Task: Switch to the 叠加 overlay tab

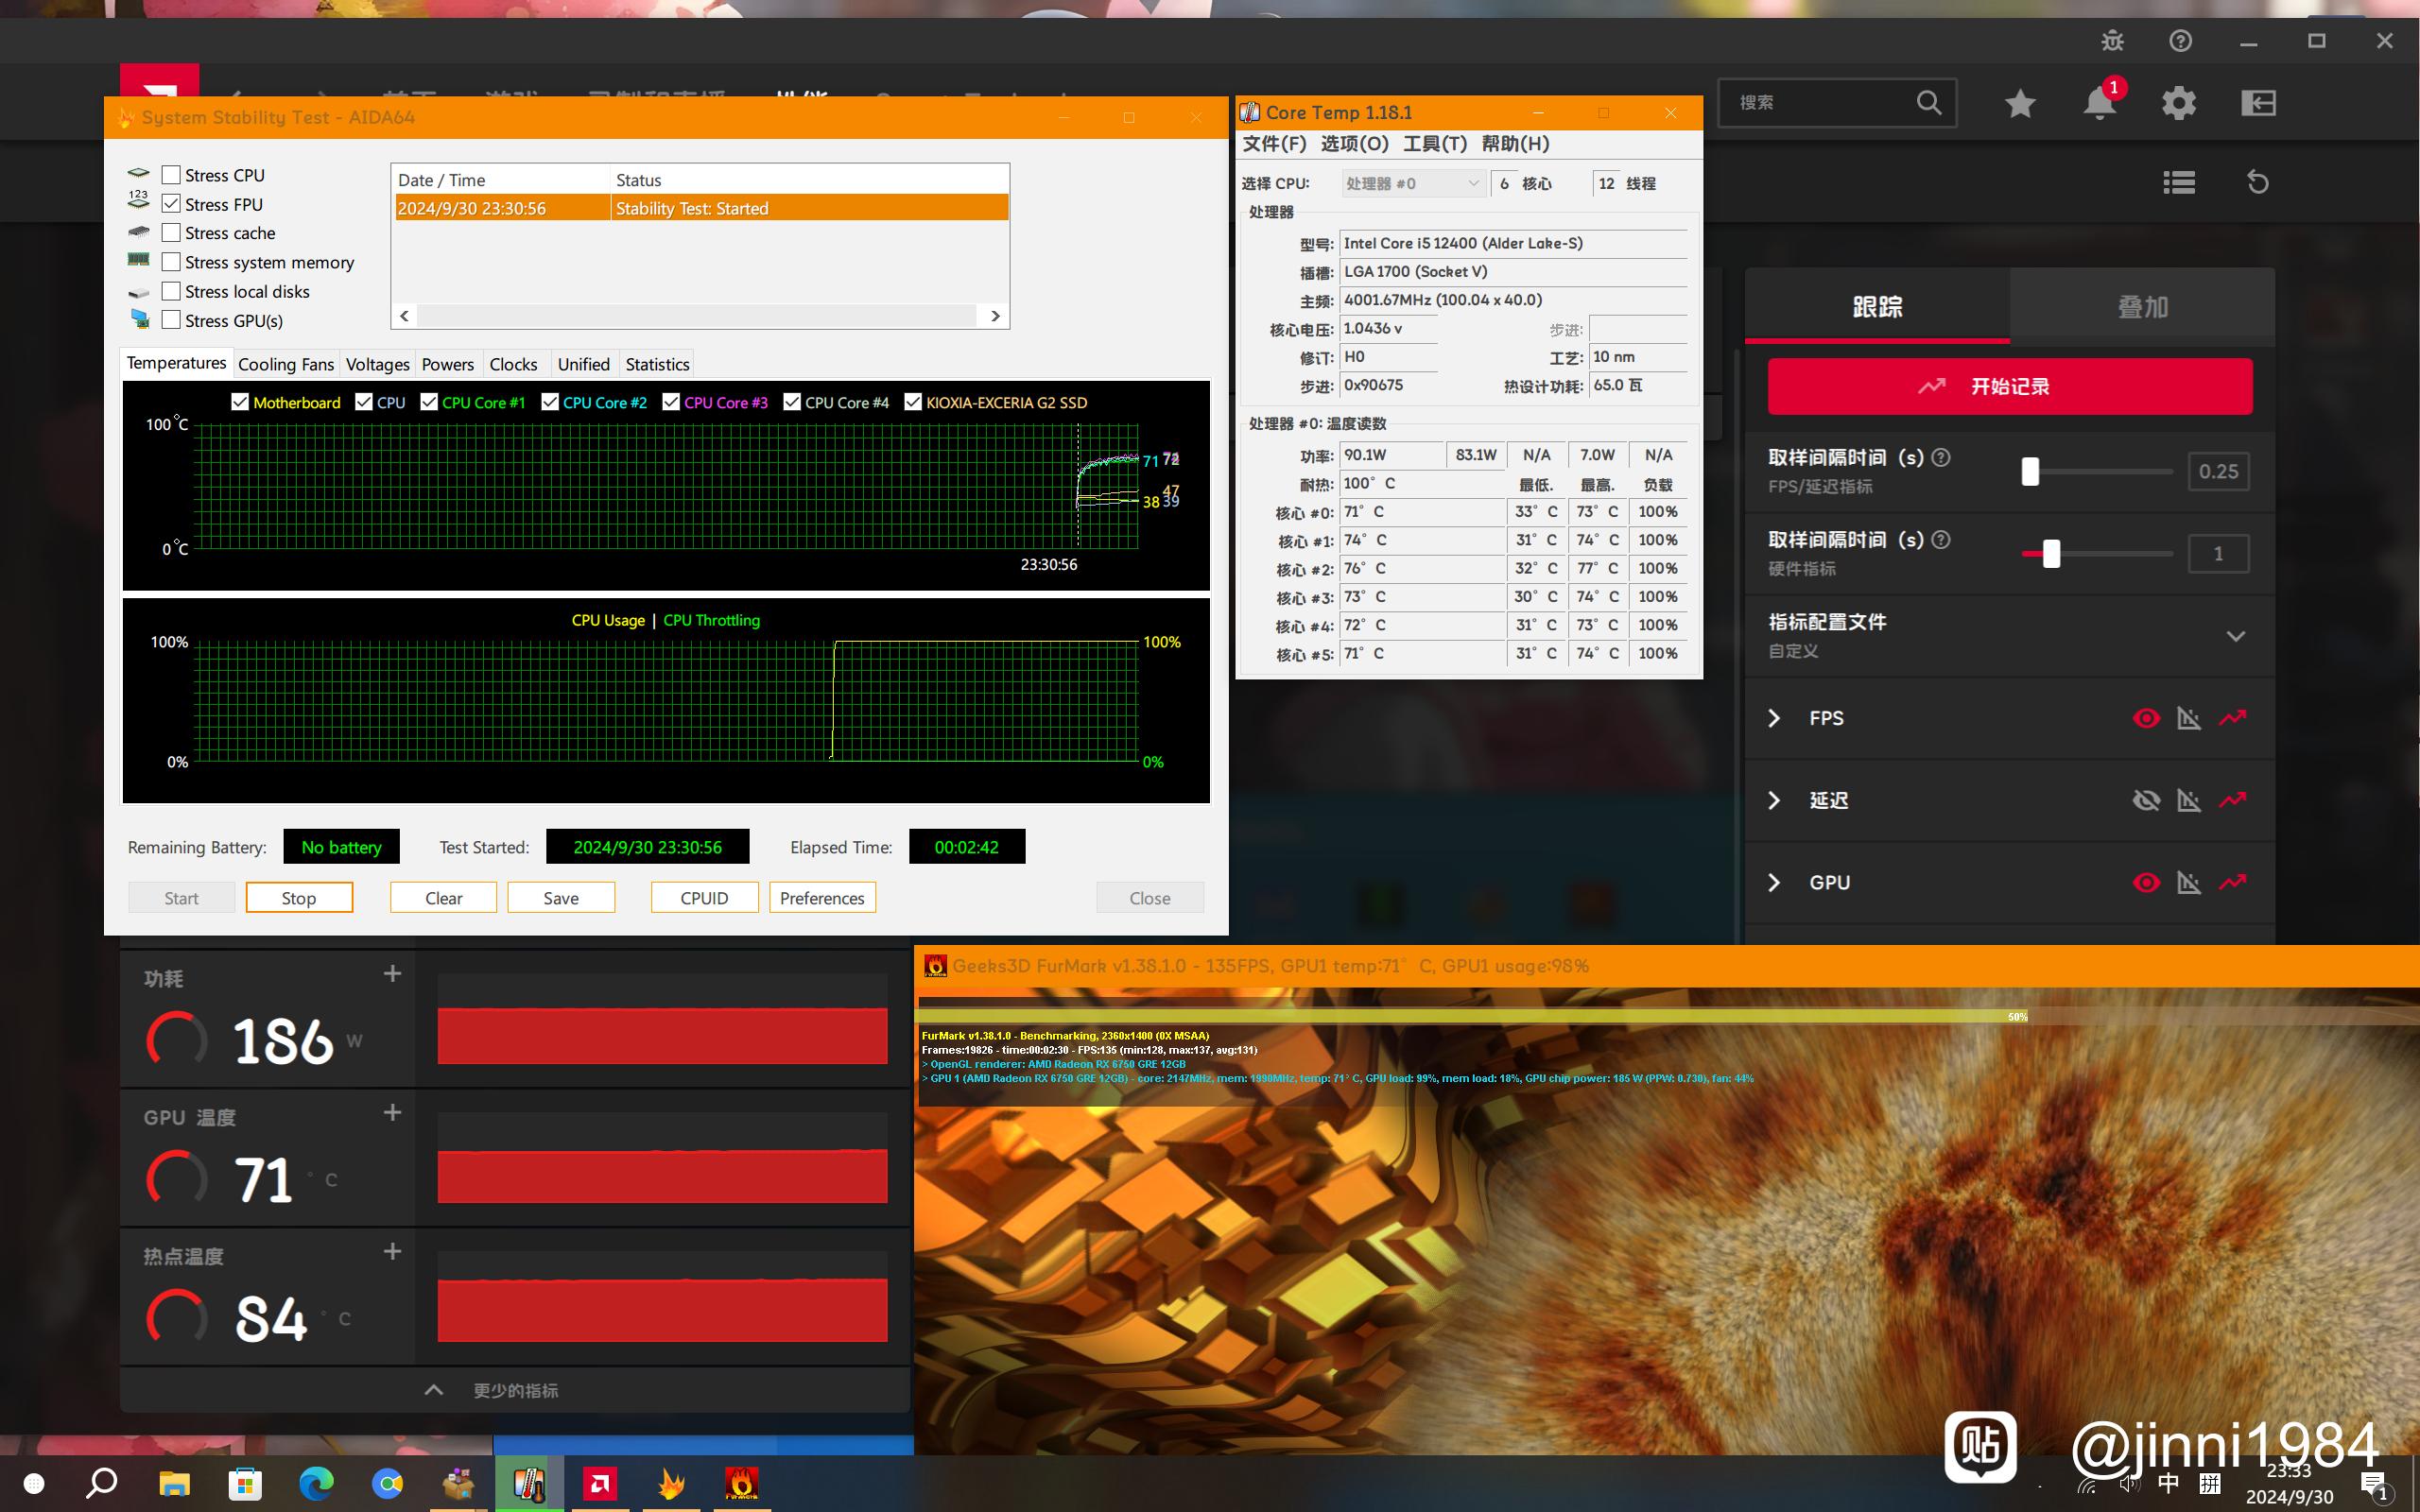Action: [x=2142, y=306]
